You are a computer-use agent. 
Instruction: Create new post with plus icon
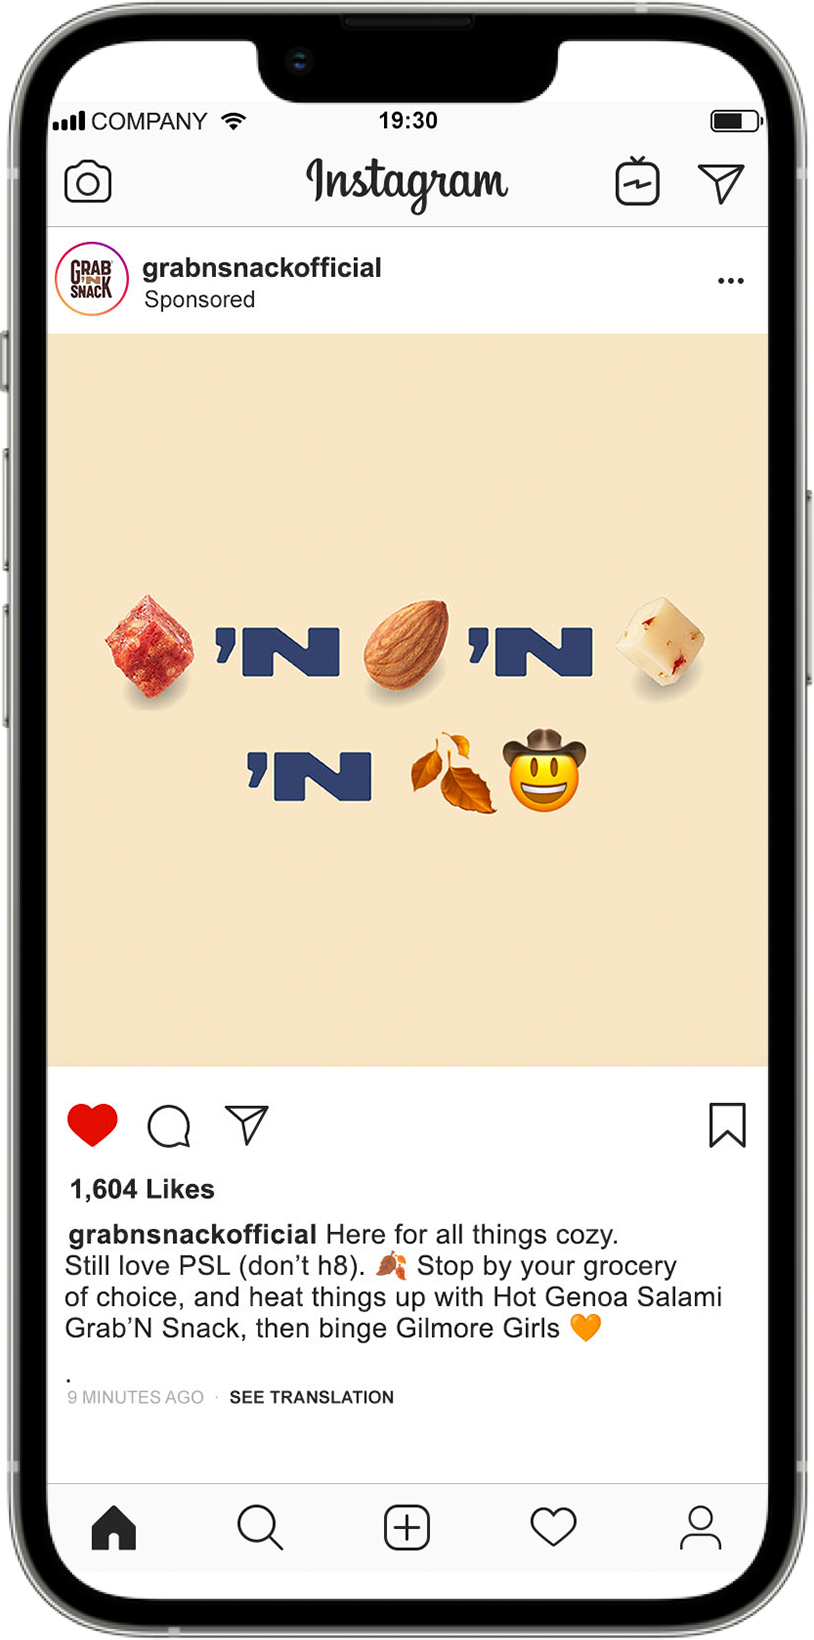(x=407, y=1527)
